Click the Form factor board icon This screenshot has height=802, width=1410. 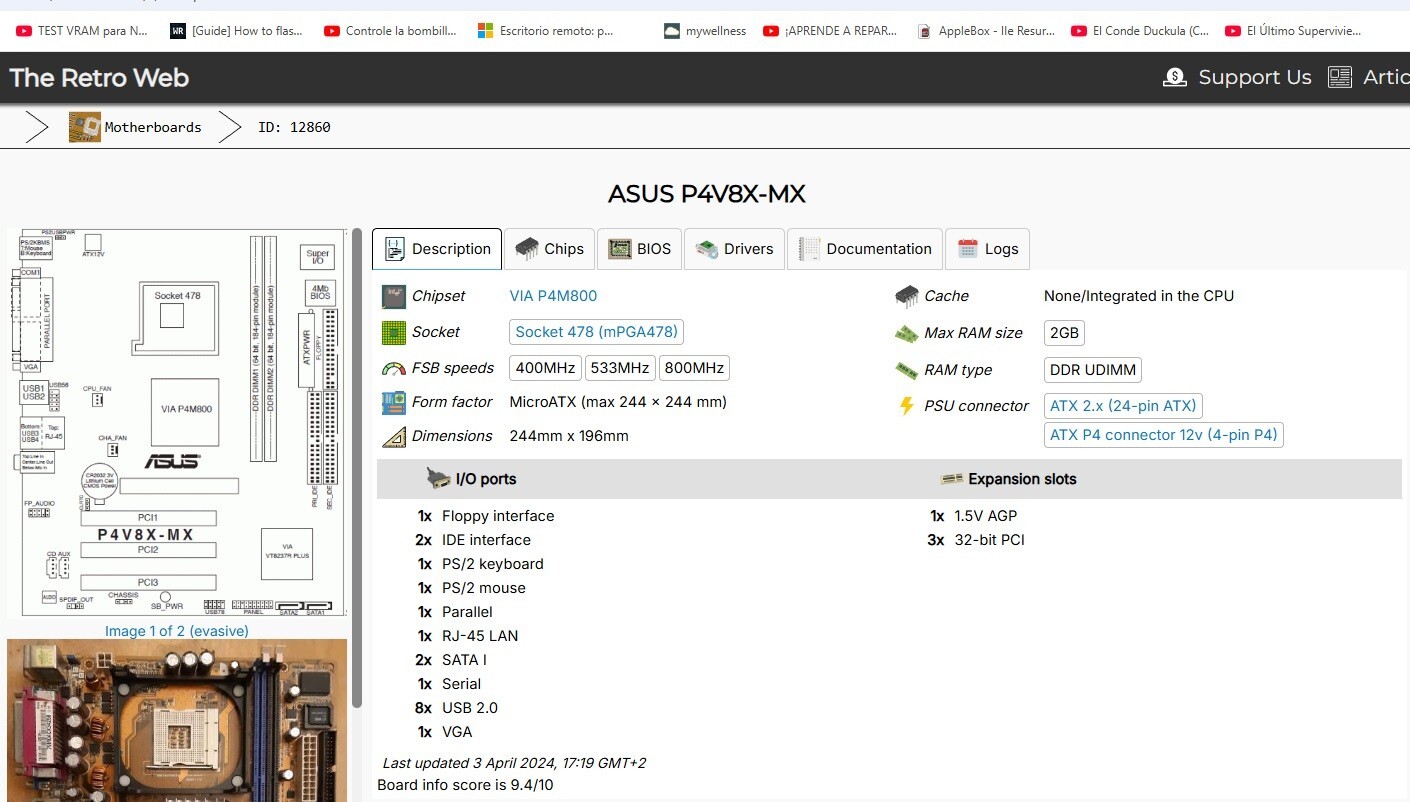[x=394, y=402]
